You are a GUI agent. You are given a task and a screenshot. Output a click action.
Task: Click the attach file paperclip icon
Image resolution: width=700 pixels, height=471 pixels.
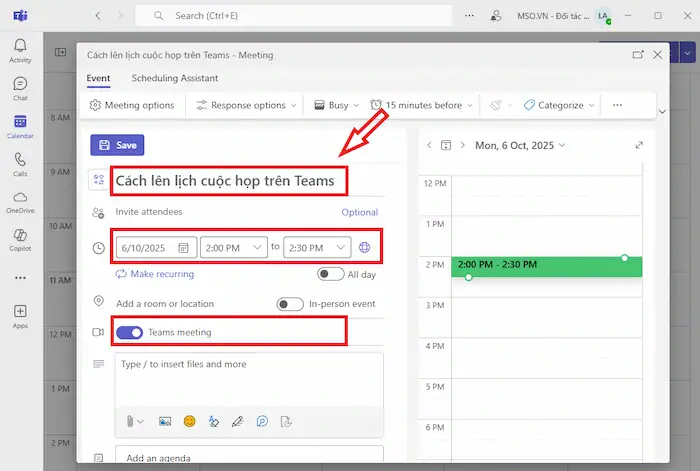(131, 422)
